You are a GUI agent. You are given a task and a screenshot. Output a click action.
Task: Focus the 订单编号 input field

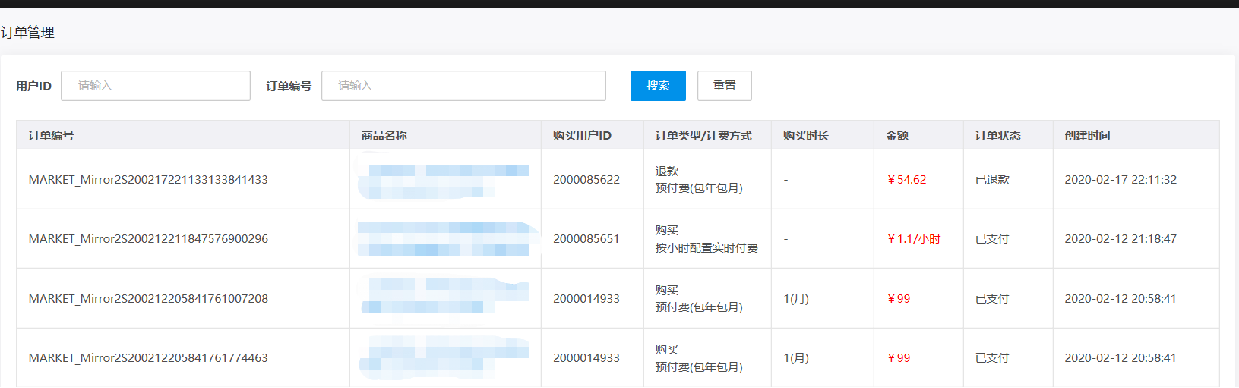click(x=463, y=86)
